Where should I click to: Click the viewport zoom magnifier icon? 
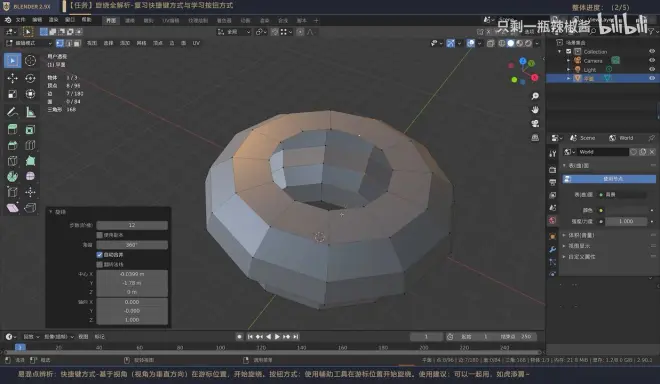tap(535, 96)
